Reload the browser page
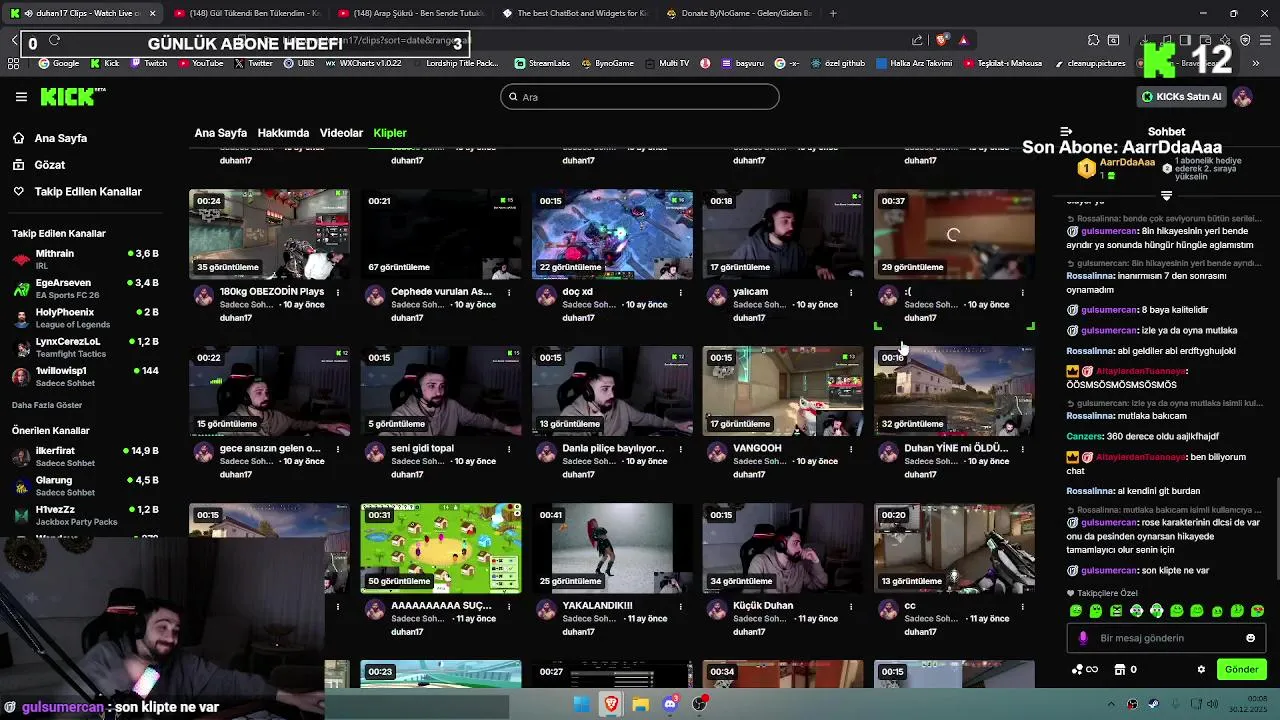 (54, 40)
